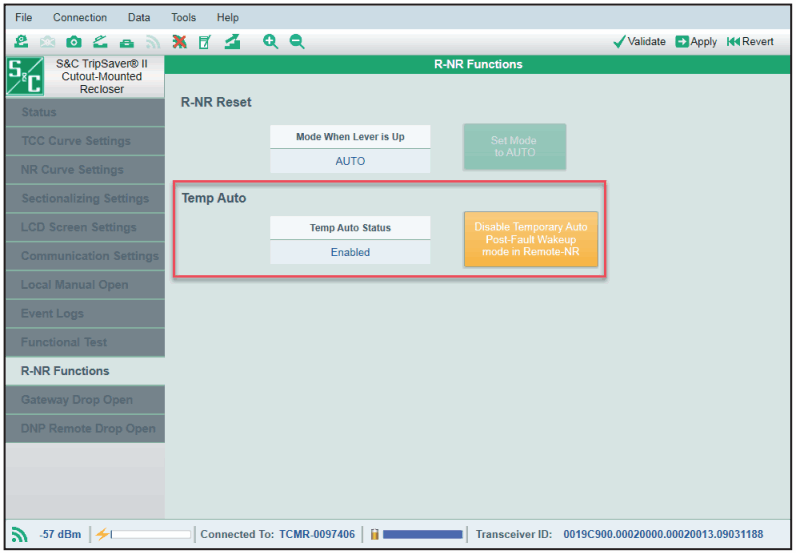The width and height of the screenshot is (796, 553).
Task: Click the green signal strength icon in status bar
Action: point(20,534)
